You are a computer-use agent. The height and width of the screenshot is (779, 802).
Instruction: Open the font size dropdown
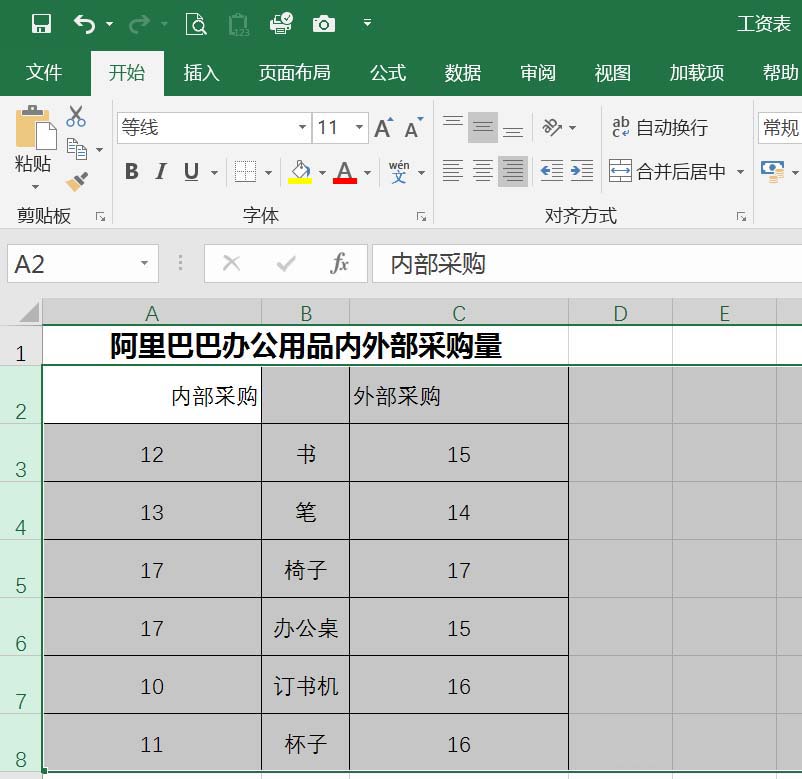(360, 127)
